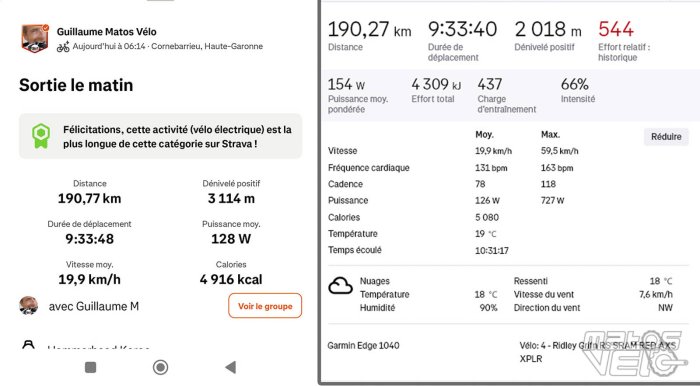The image size is (700, 386).
Task: Tap Android recent apps square button
Action: click(x=91, y=367)
